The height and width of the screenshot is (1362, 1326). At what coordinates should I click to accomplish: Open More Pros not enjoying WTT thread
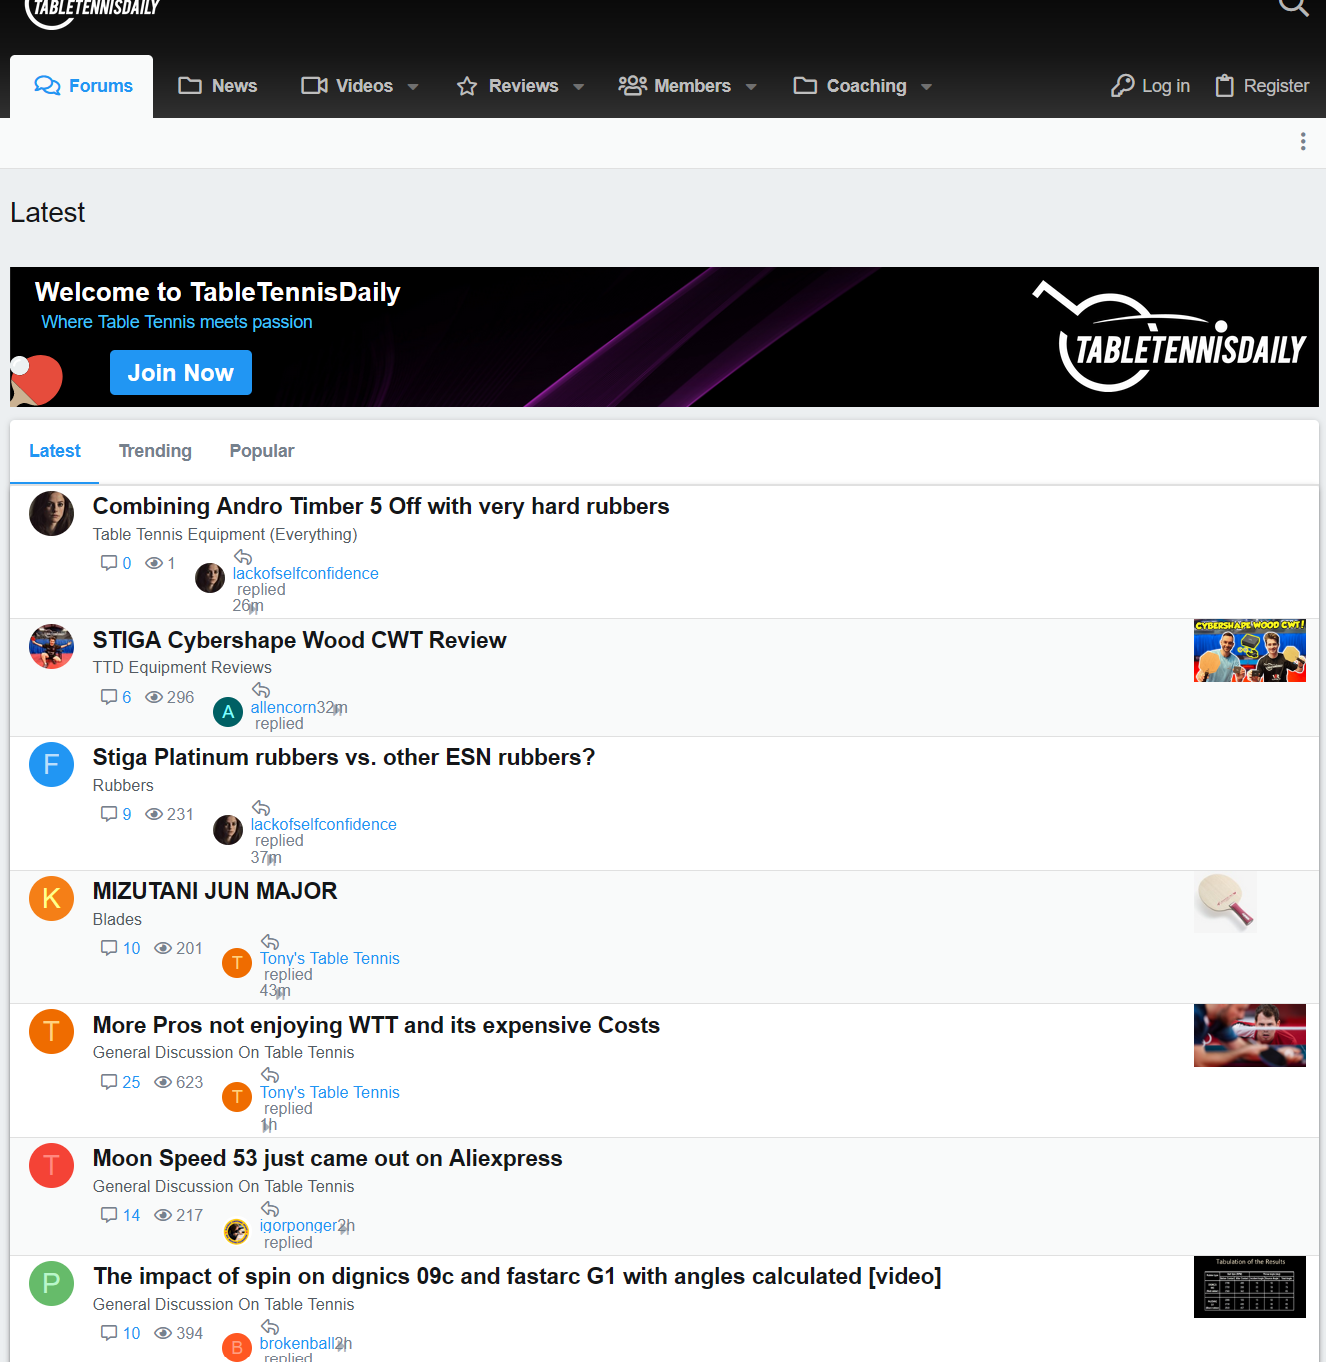coord(376,1025)
